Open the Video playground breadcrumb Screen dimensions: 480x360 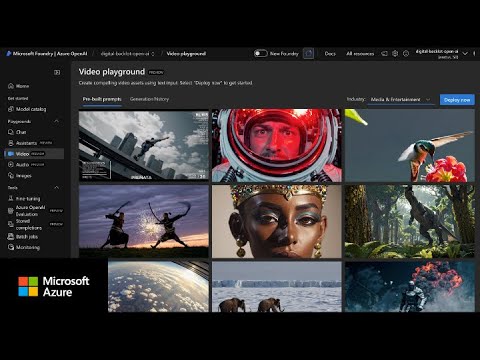click(x=186, y=54)
